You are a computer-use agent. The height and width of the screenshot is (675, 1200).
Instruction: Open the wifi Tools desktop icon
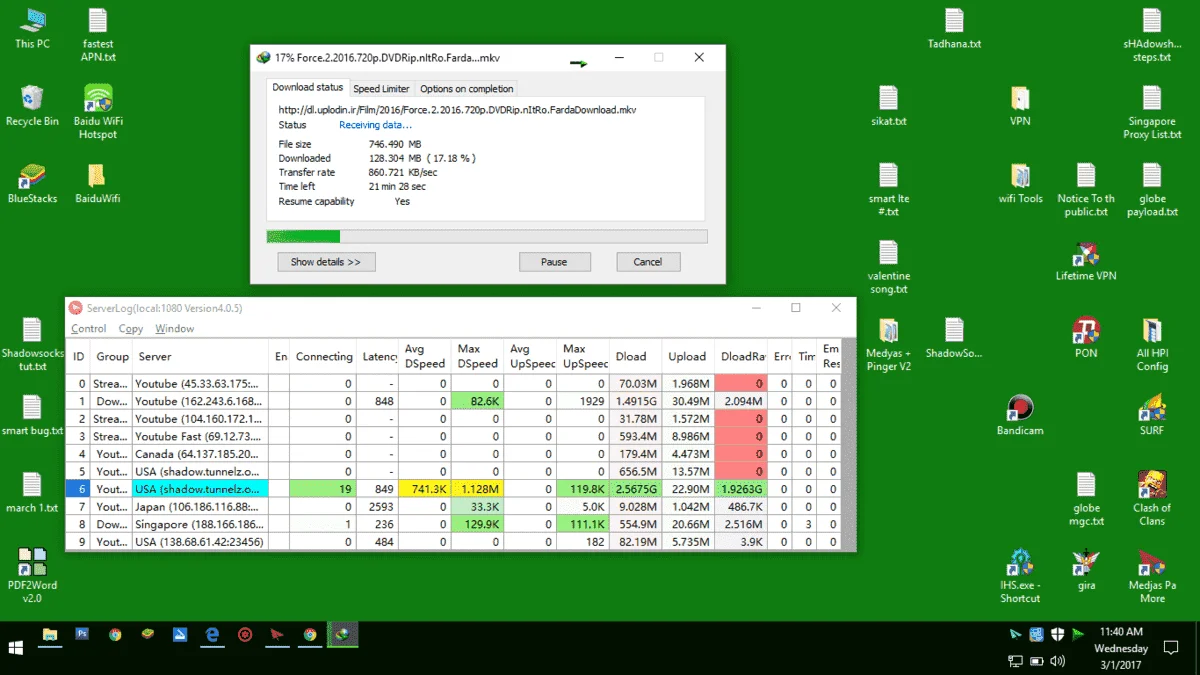(1020, 183)
